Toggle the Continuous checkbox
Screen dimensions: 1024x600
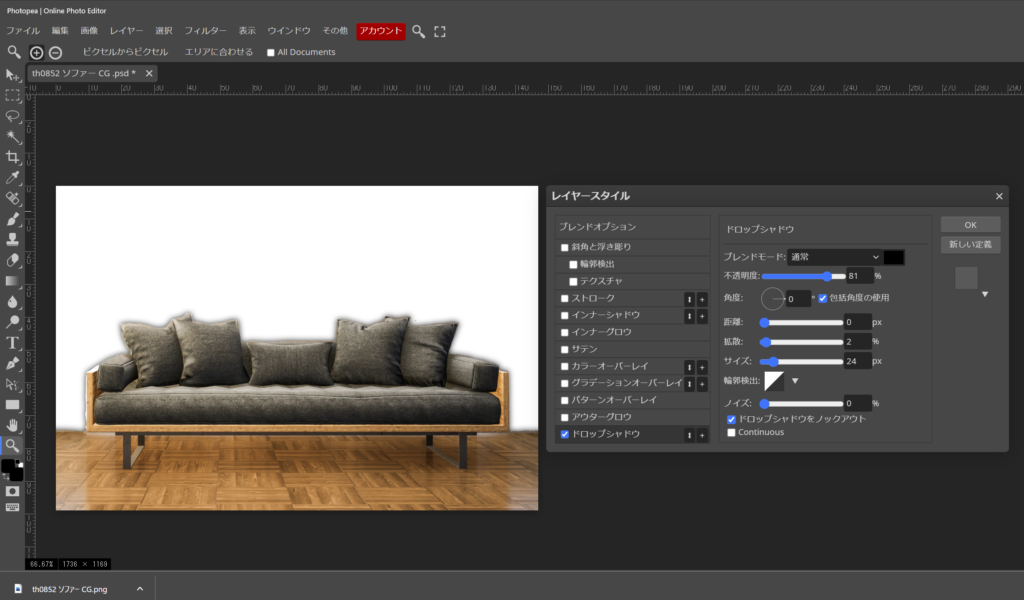point(731,432)
